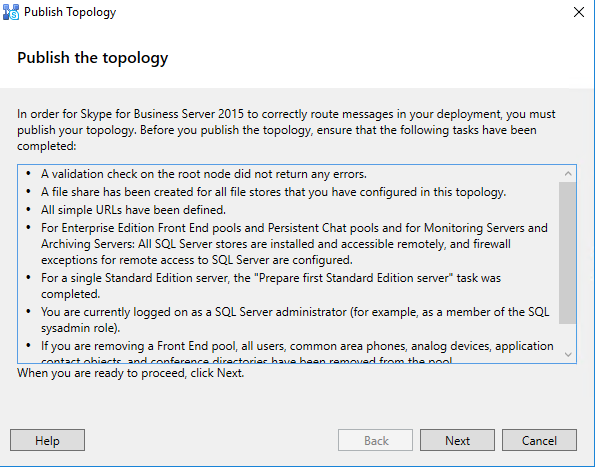Select the 'All simple URLs have been defined' item
Image resolution: width=595 pixels, height=467 pixels.
(133, 210)
